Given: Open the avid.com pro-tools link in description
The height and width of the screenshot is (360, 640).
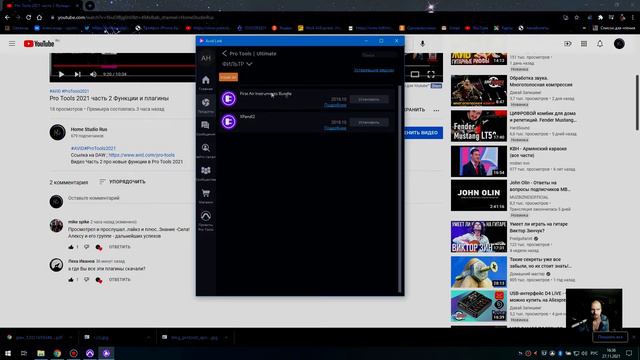Looking at the screenshot, I should tap(142, 155).
